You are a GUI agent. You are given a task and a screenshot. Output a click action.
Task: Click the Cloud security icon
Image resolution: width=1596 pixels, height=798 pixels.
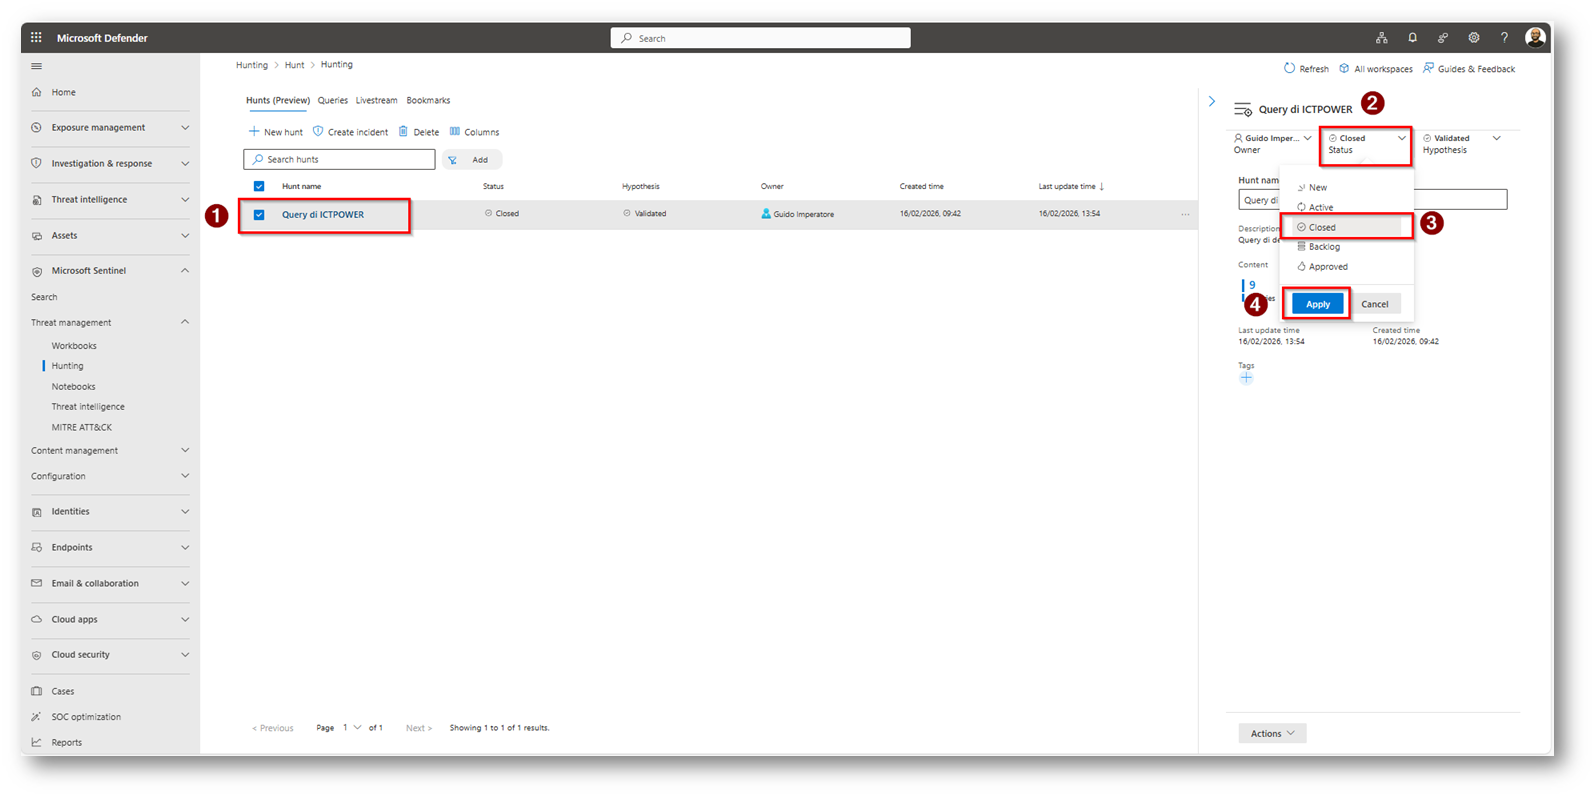click(37, 655)
